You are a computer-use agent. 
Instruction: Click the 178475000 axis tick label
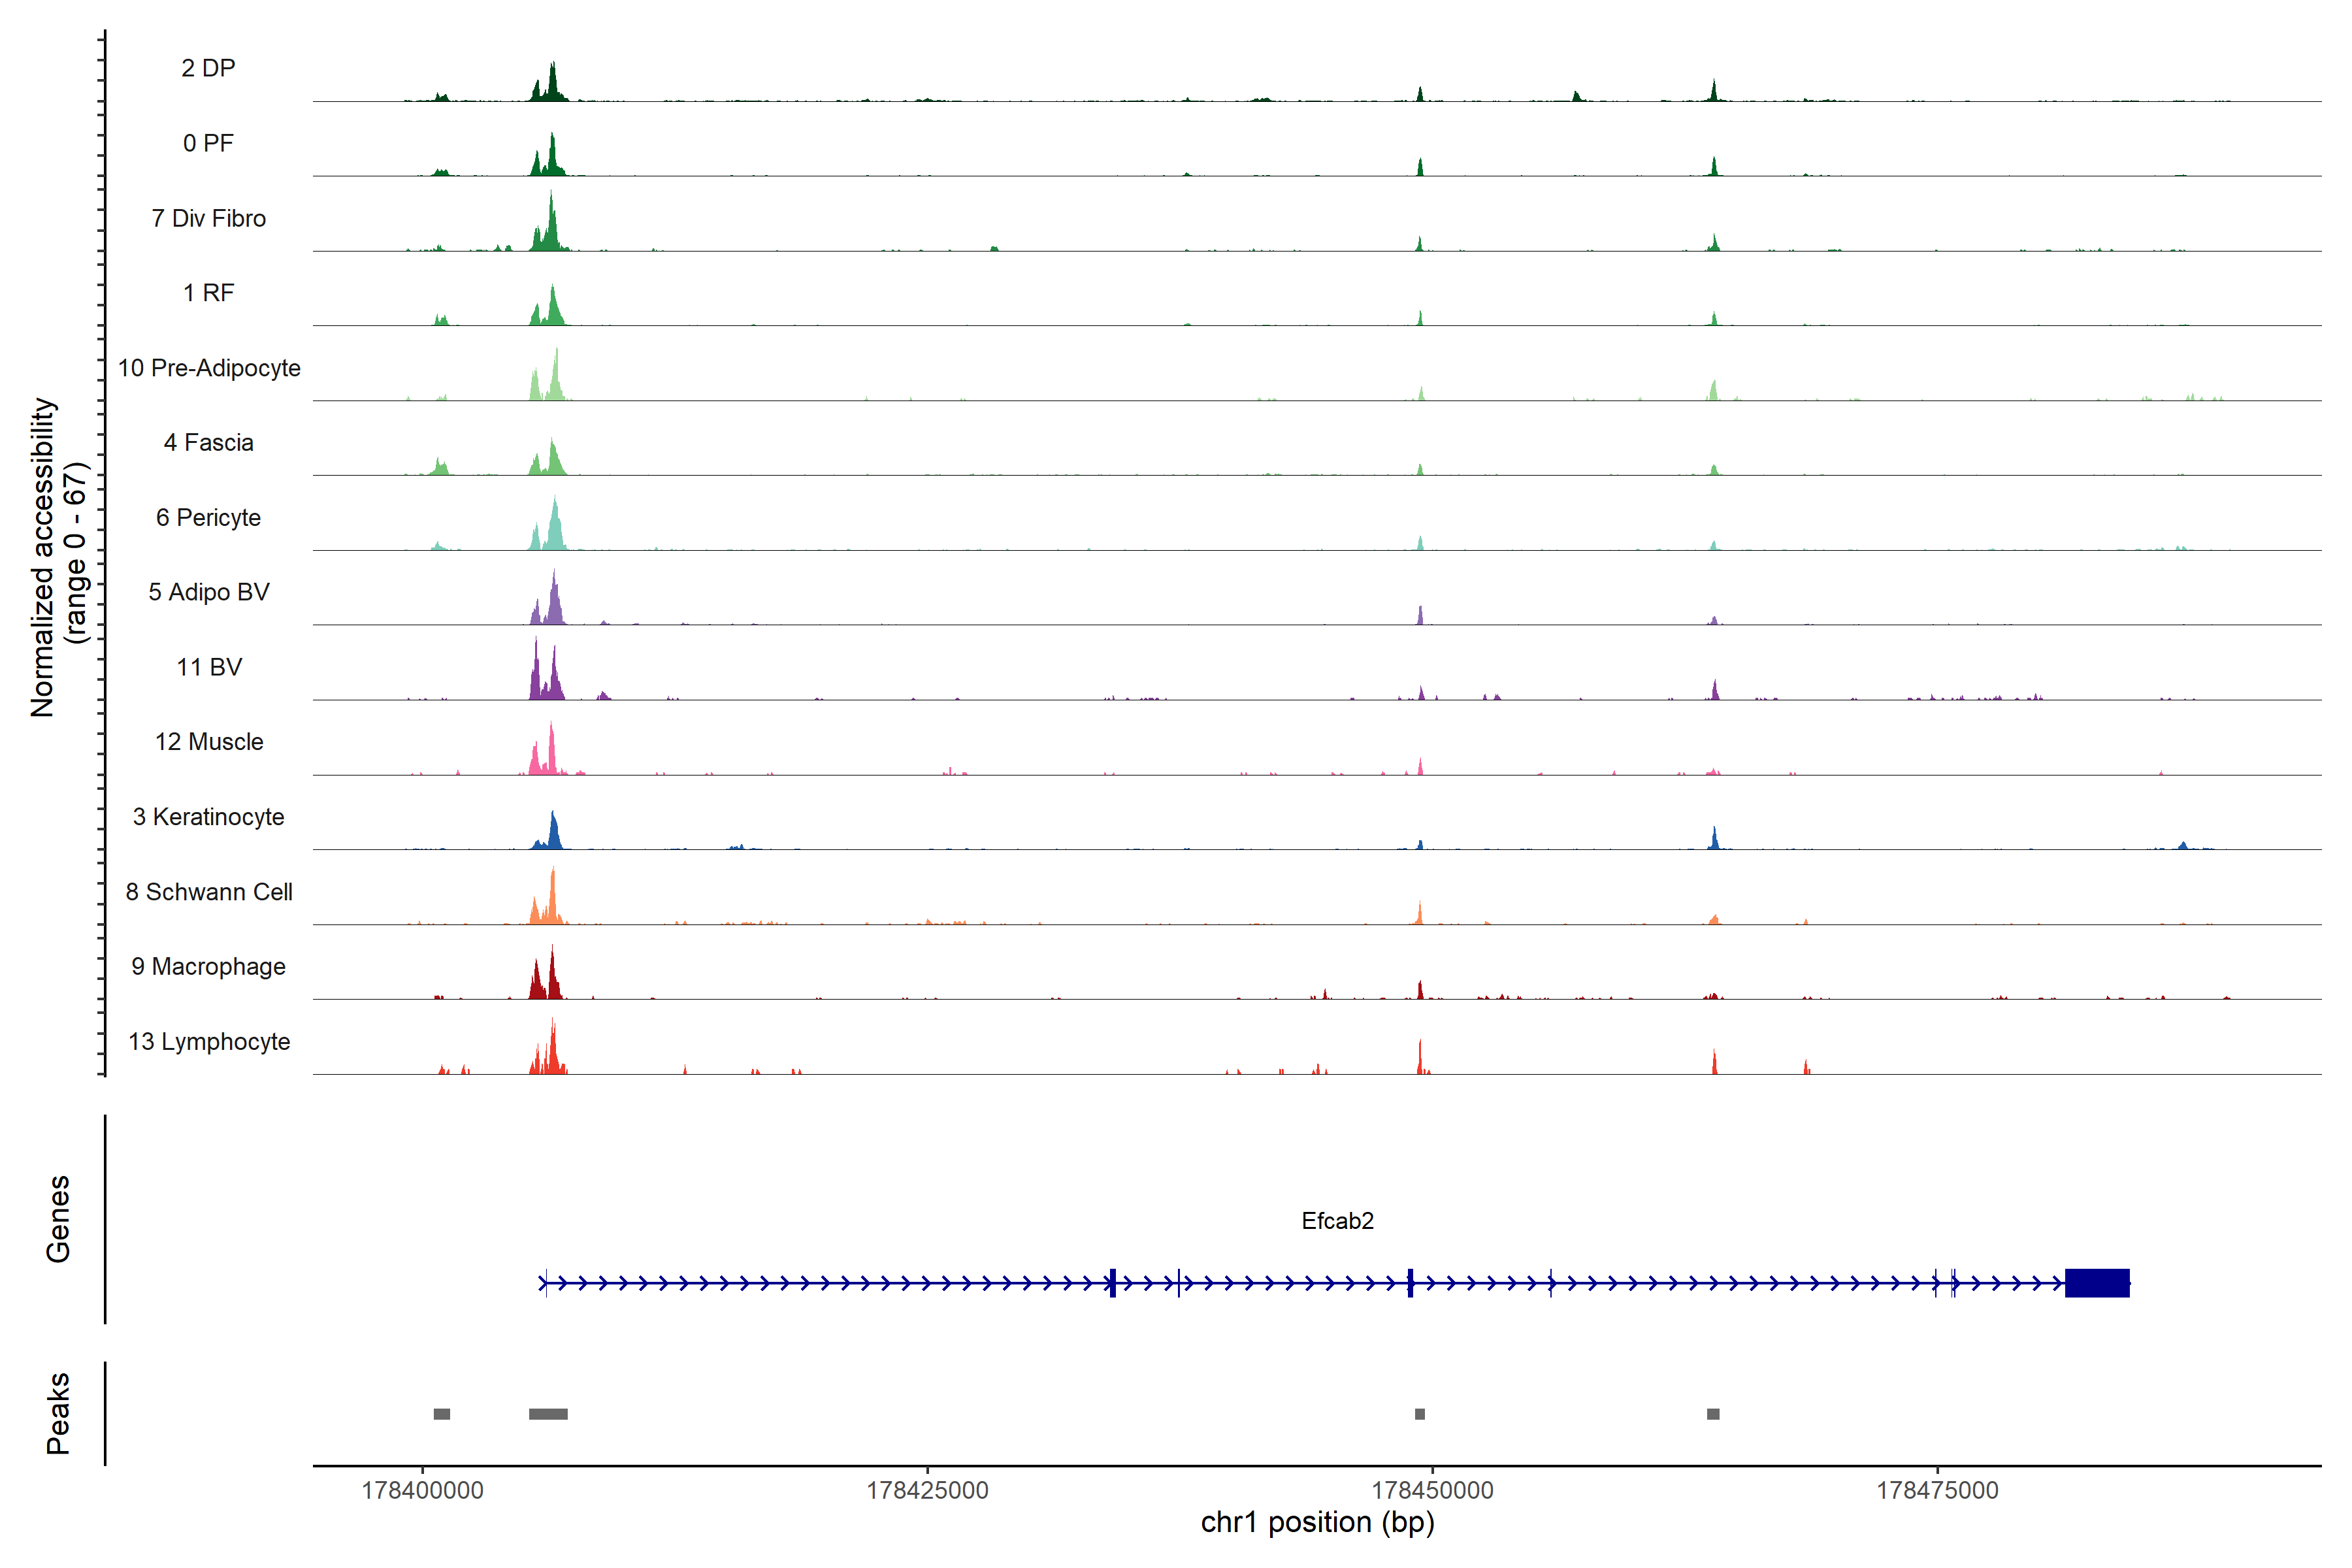tap(1937, 1490)
